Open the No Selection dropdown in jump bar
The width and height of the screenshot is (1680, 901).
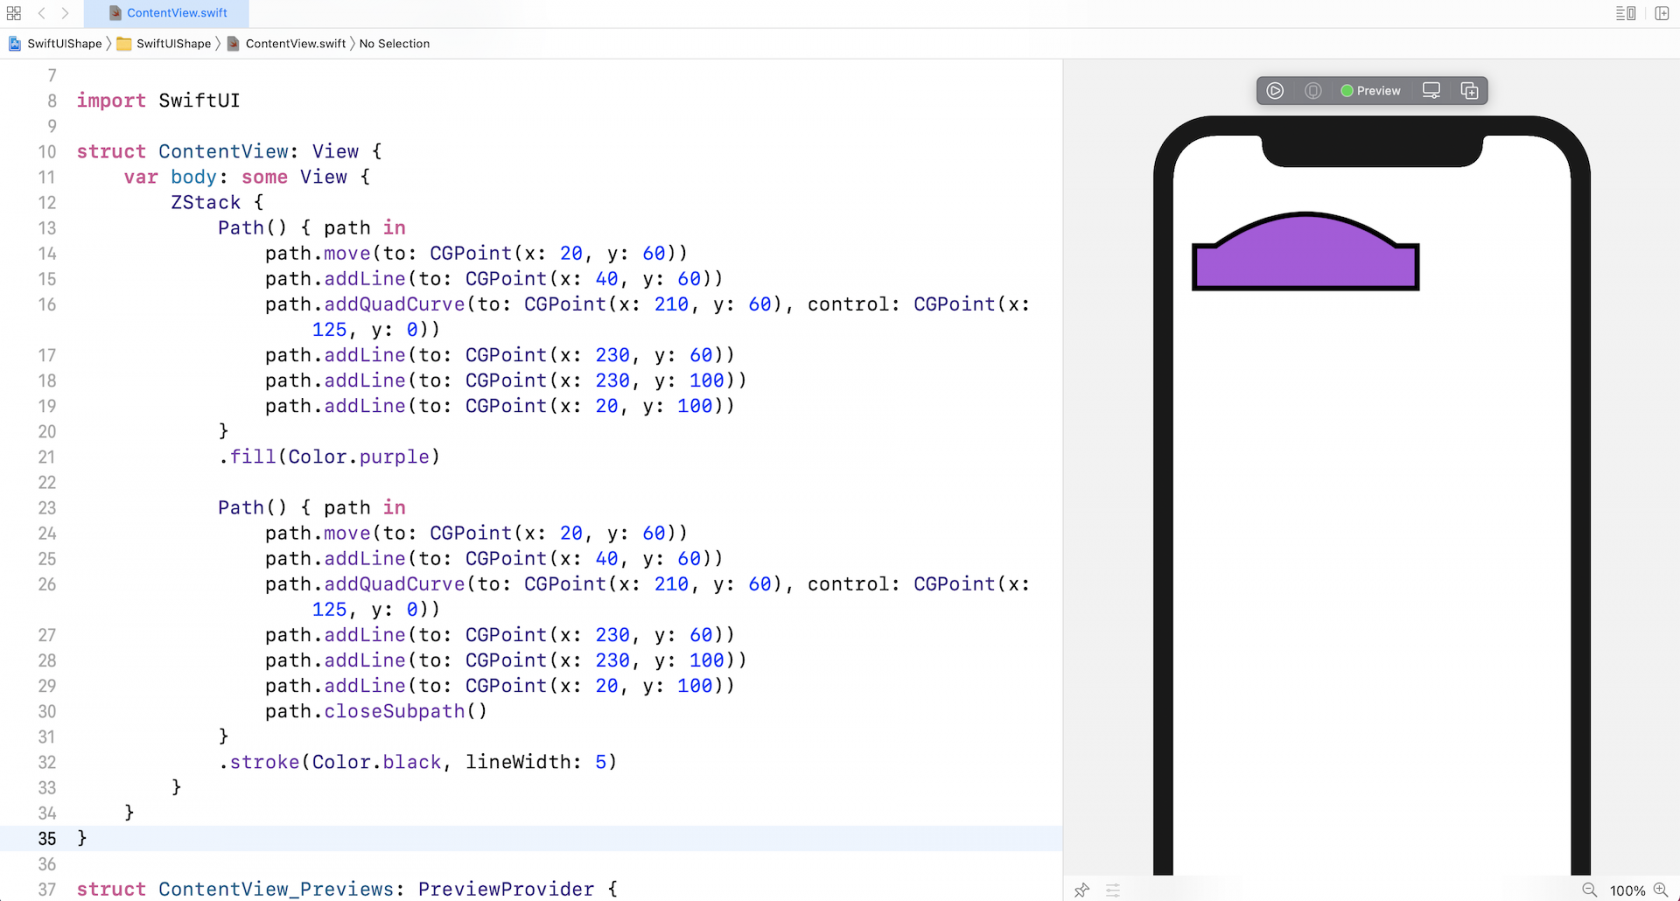tap(394, 44)
